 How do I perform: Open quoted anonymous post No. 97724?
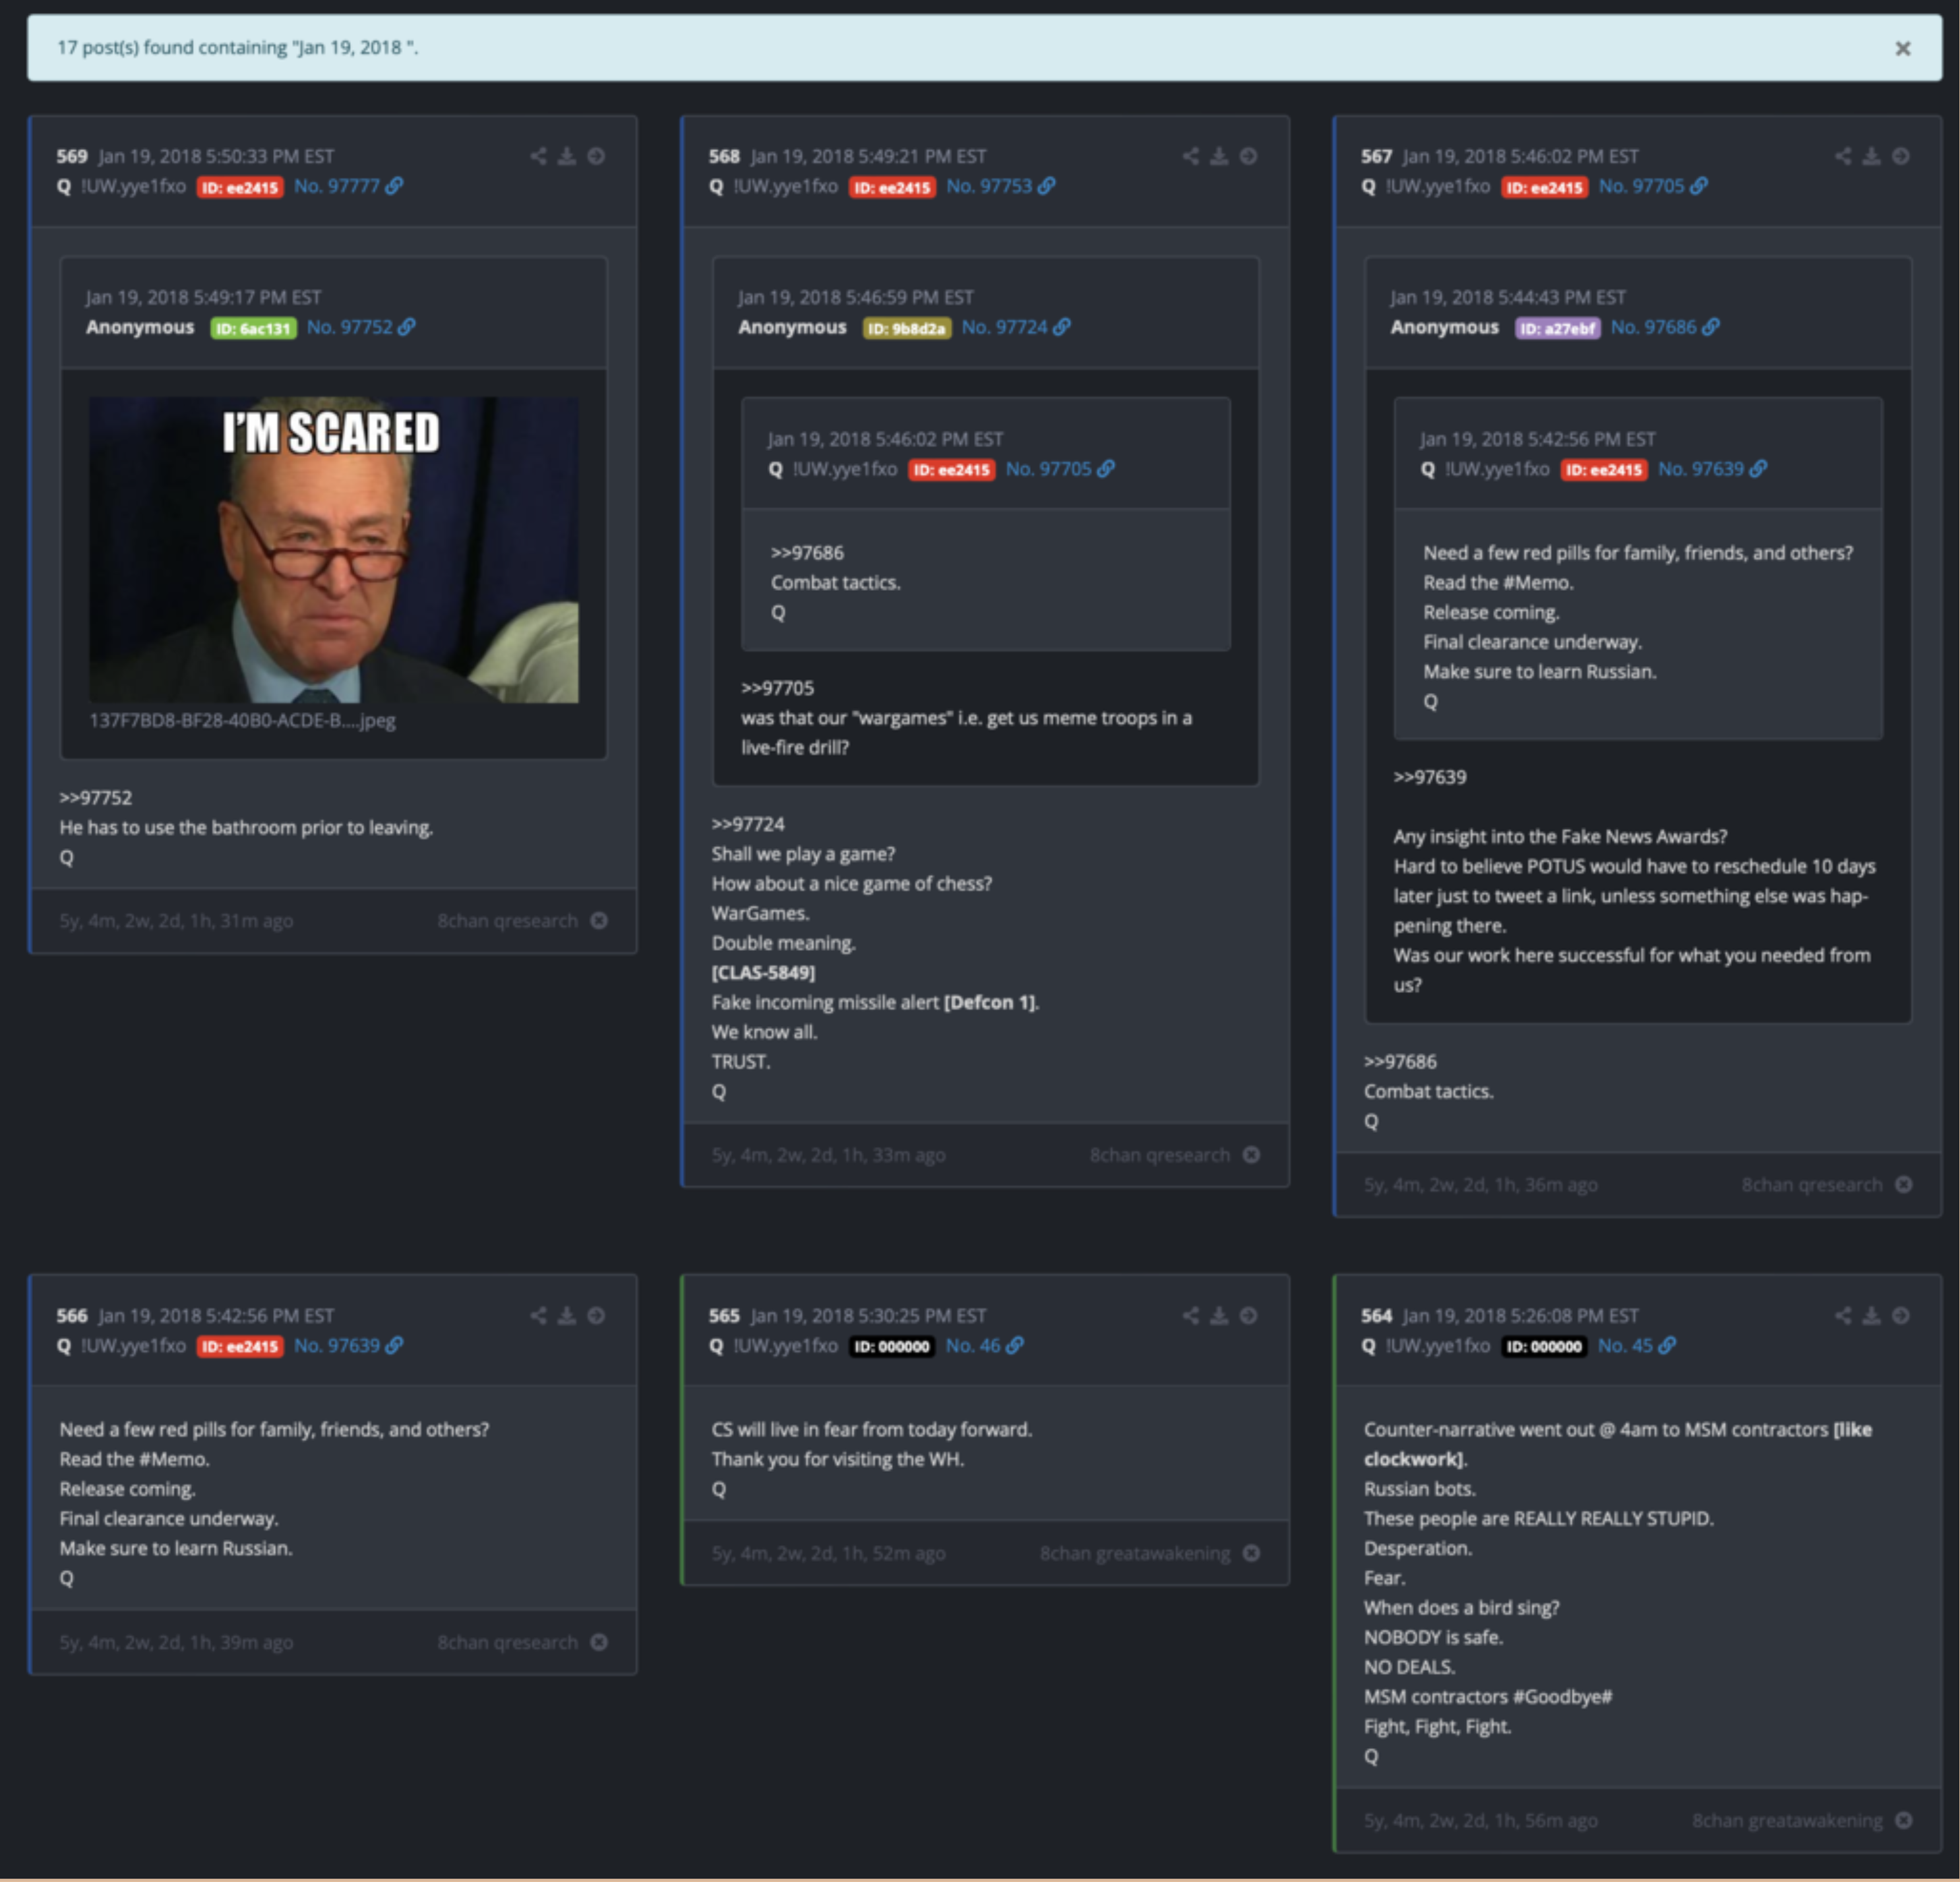point(1015,327)
